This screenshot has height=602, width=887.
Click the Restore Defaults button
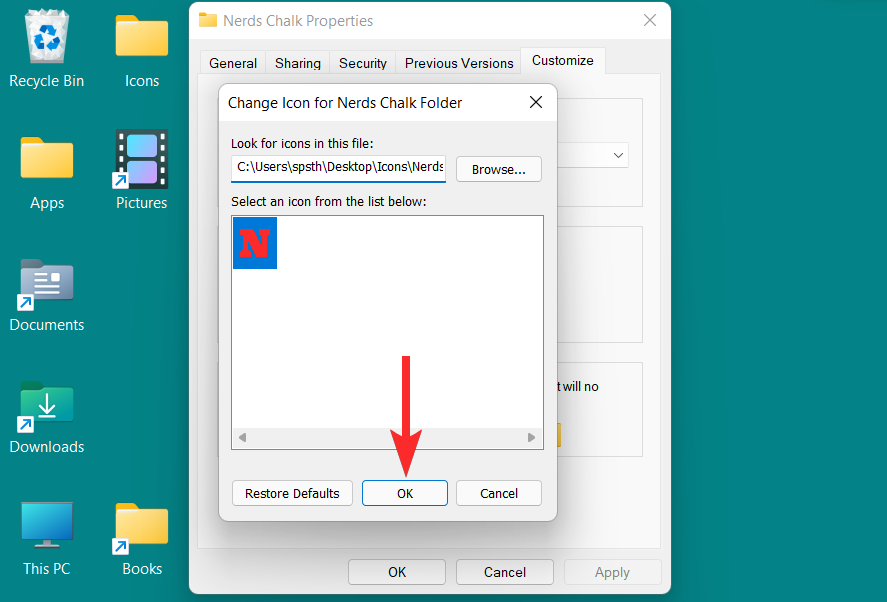tap(292, 493)
